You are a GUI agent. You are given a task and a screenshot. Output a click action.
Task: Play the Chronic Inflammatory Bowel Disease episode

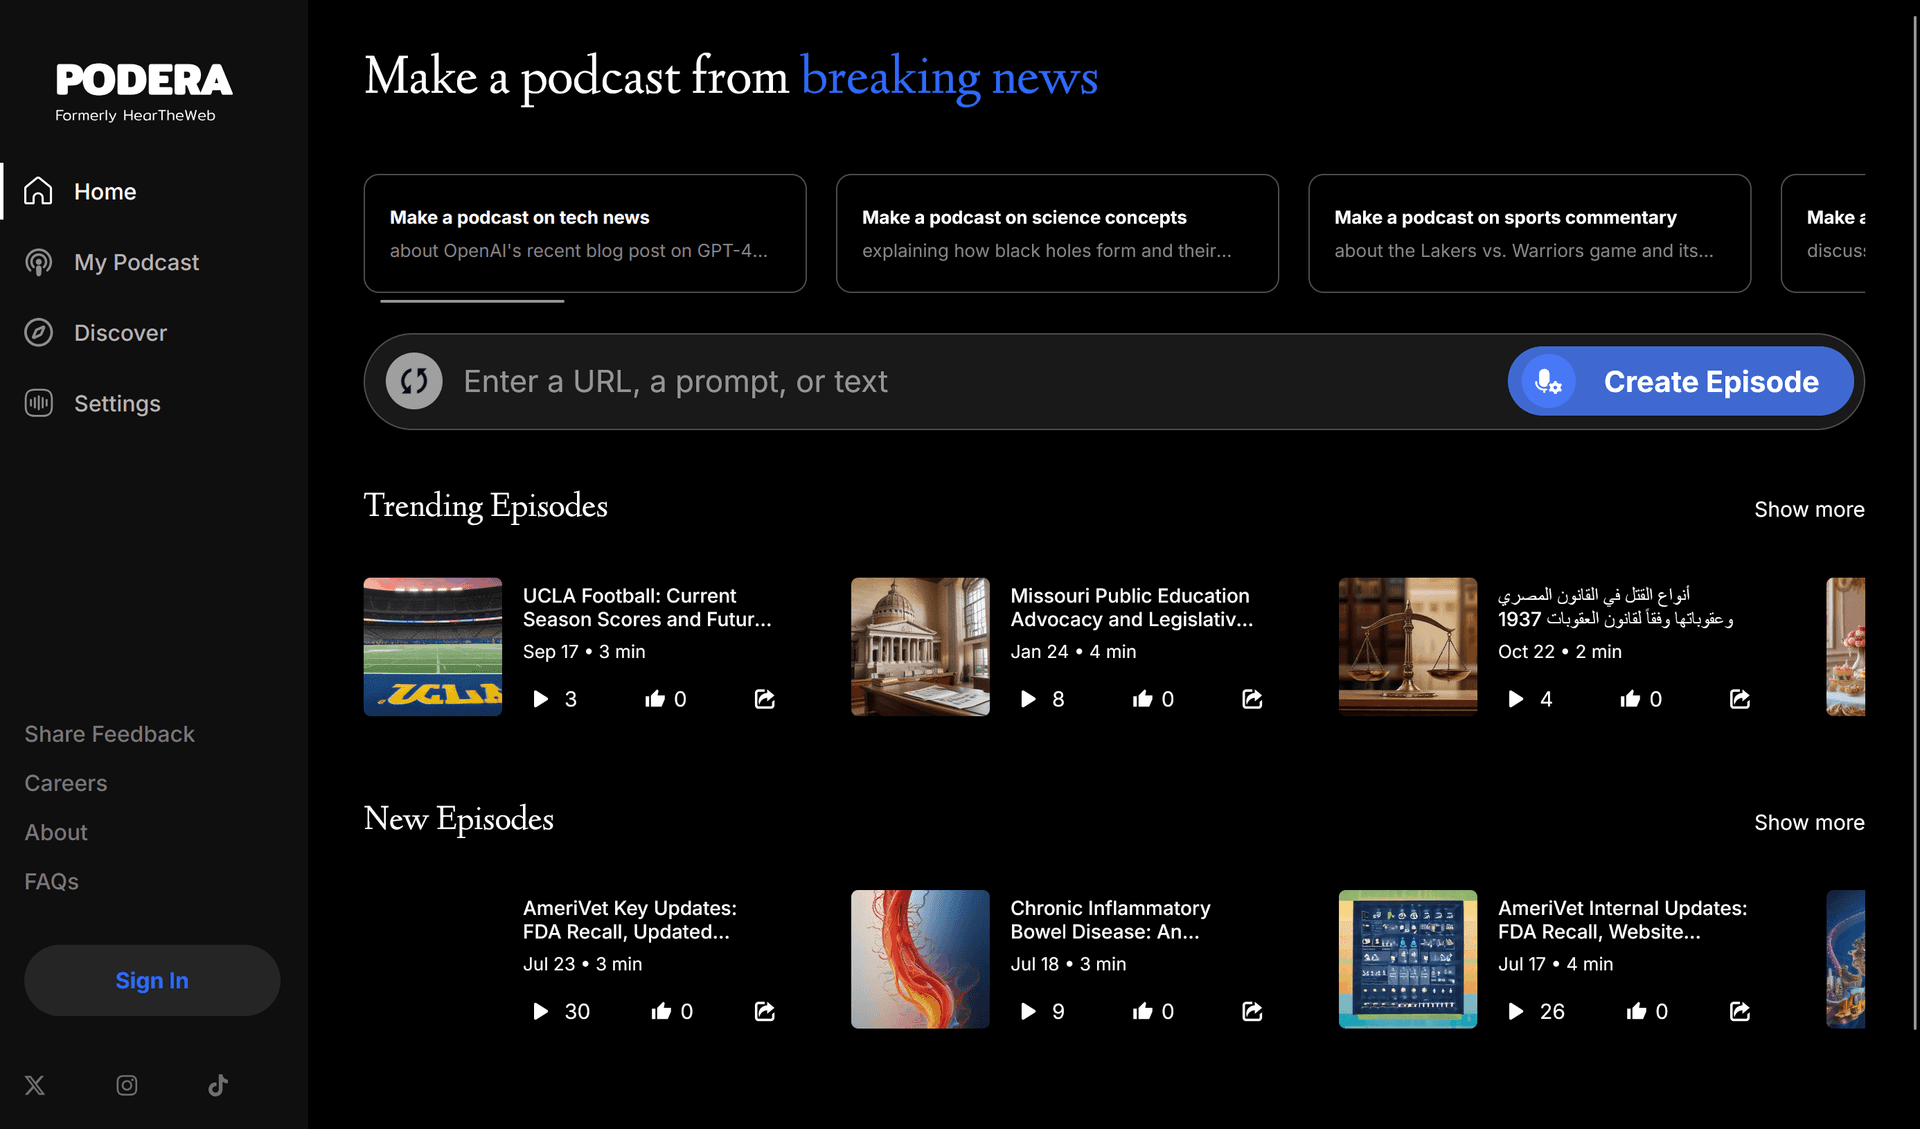(x=1028, y=1012)
